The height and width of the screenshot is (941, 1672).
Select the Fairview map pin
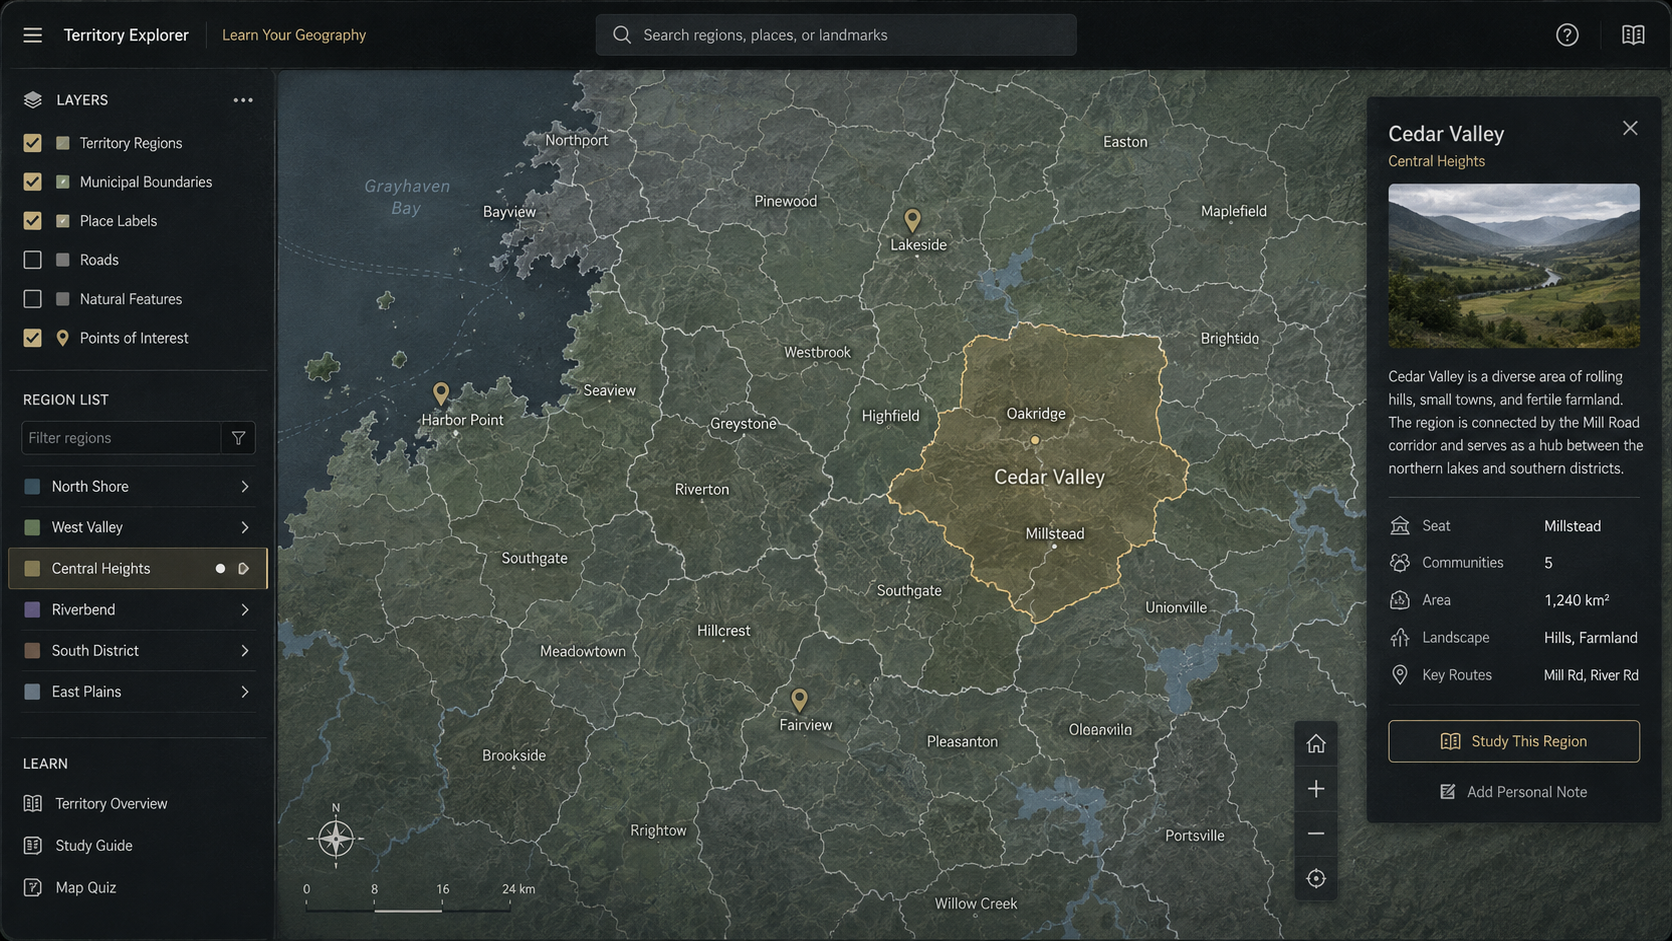799,700
